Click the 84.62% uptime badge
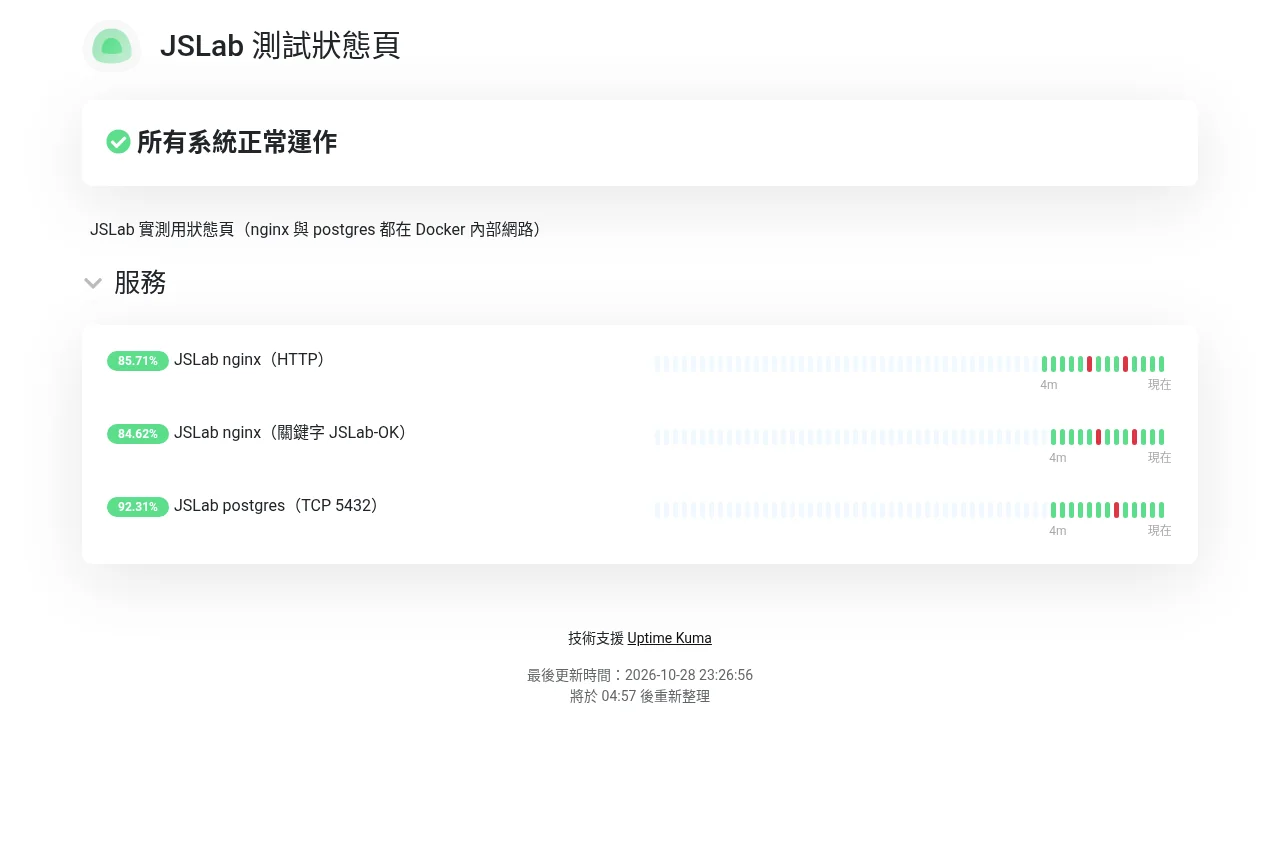 [138, 434]
